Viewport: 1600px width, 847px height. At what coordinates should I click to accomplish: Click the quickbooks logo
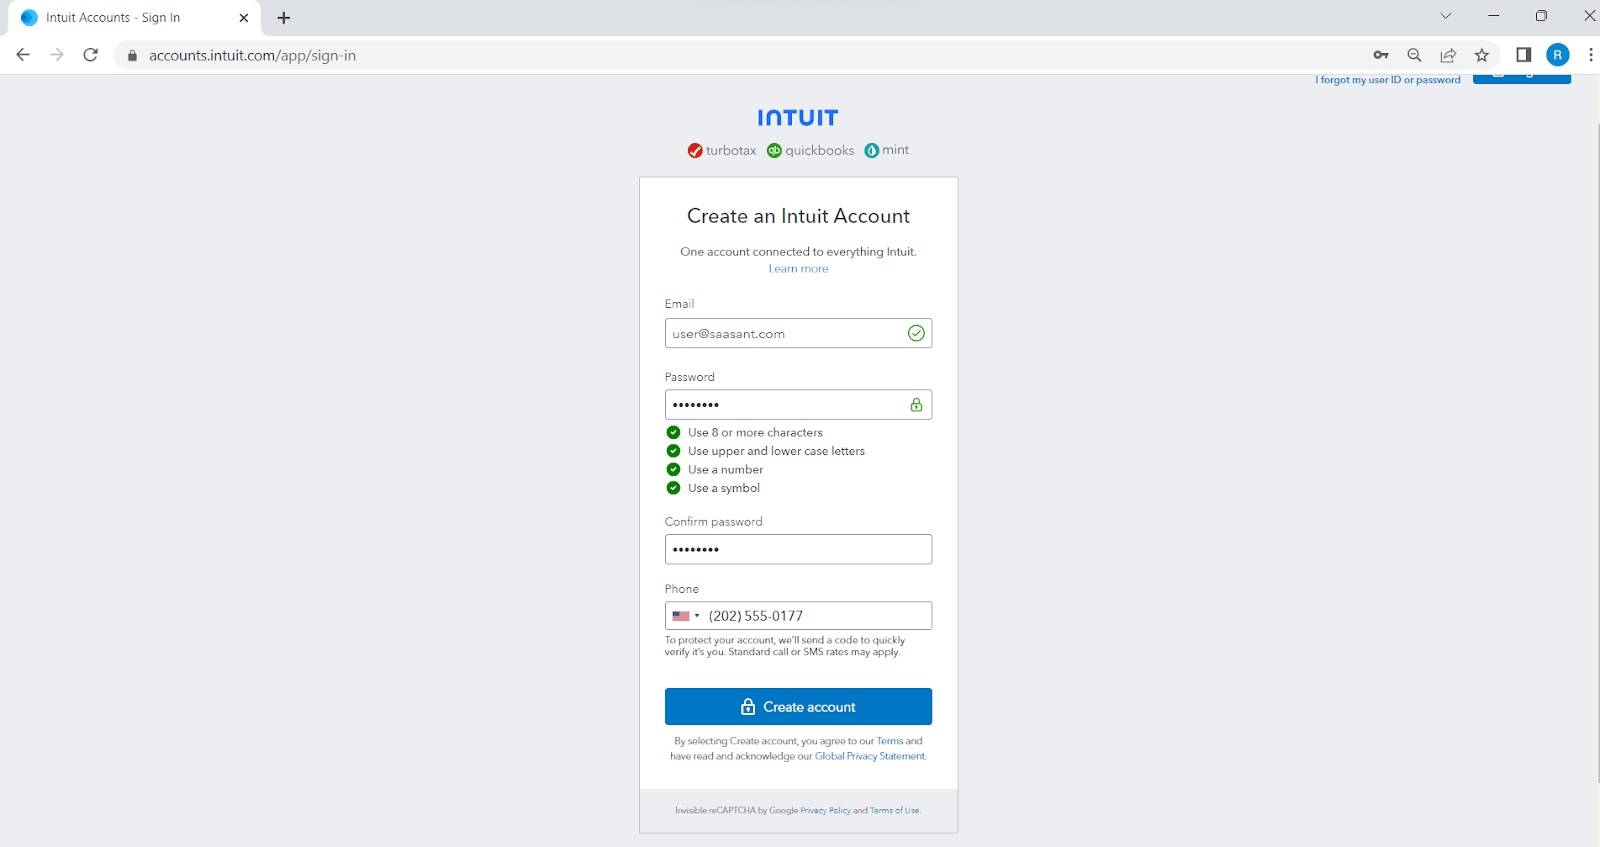[x=810, y=150]
